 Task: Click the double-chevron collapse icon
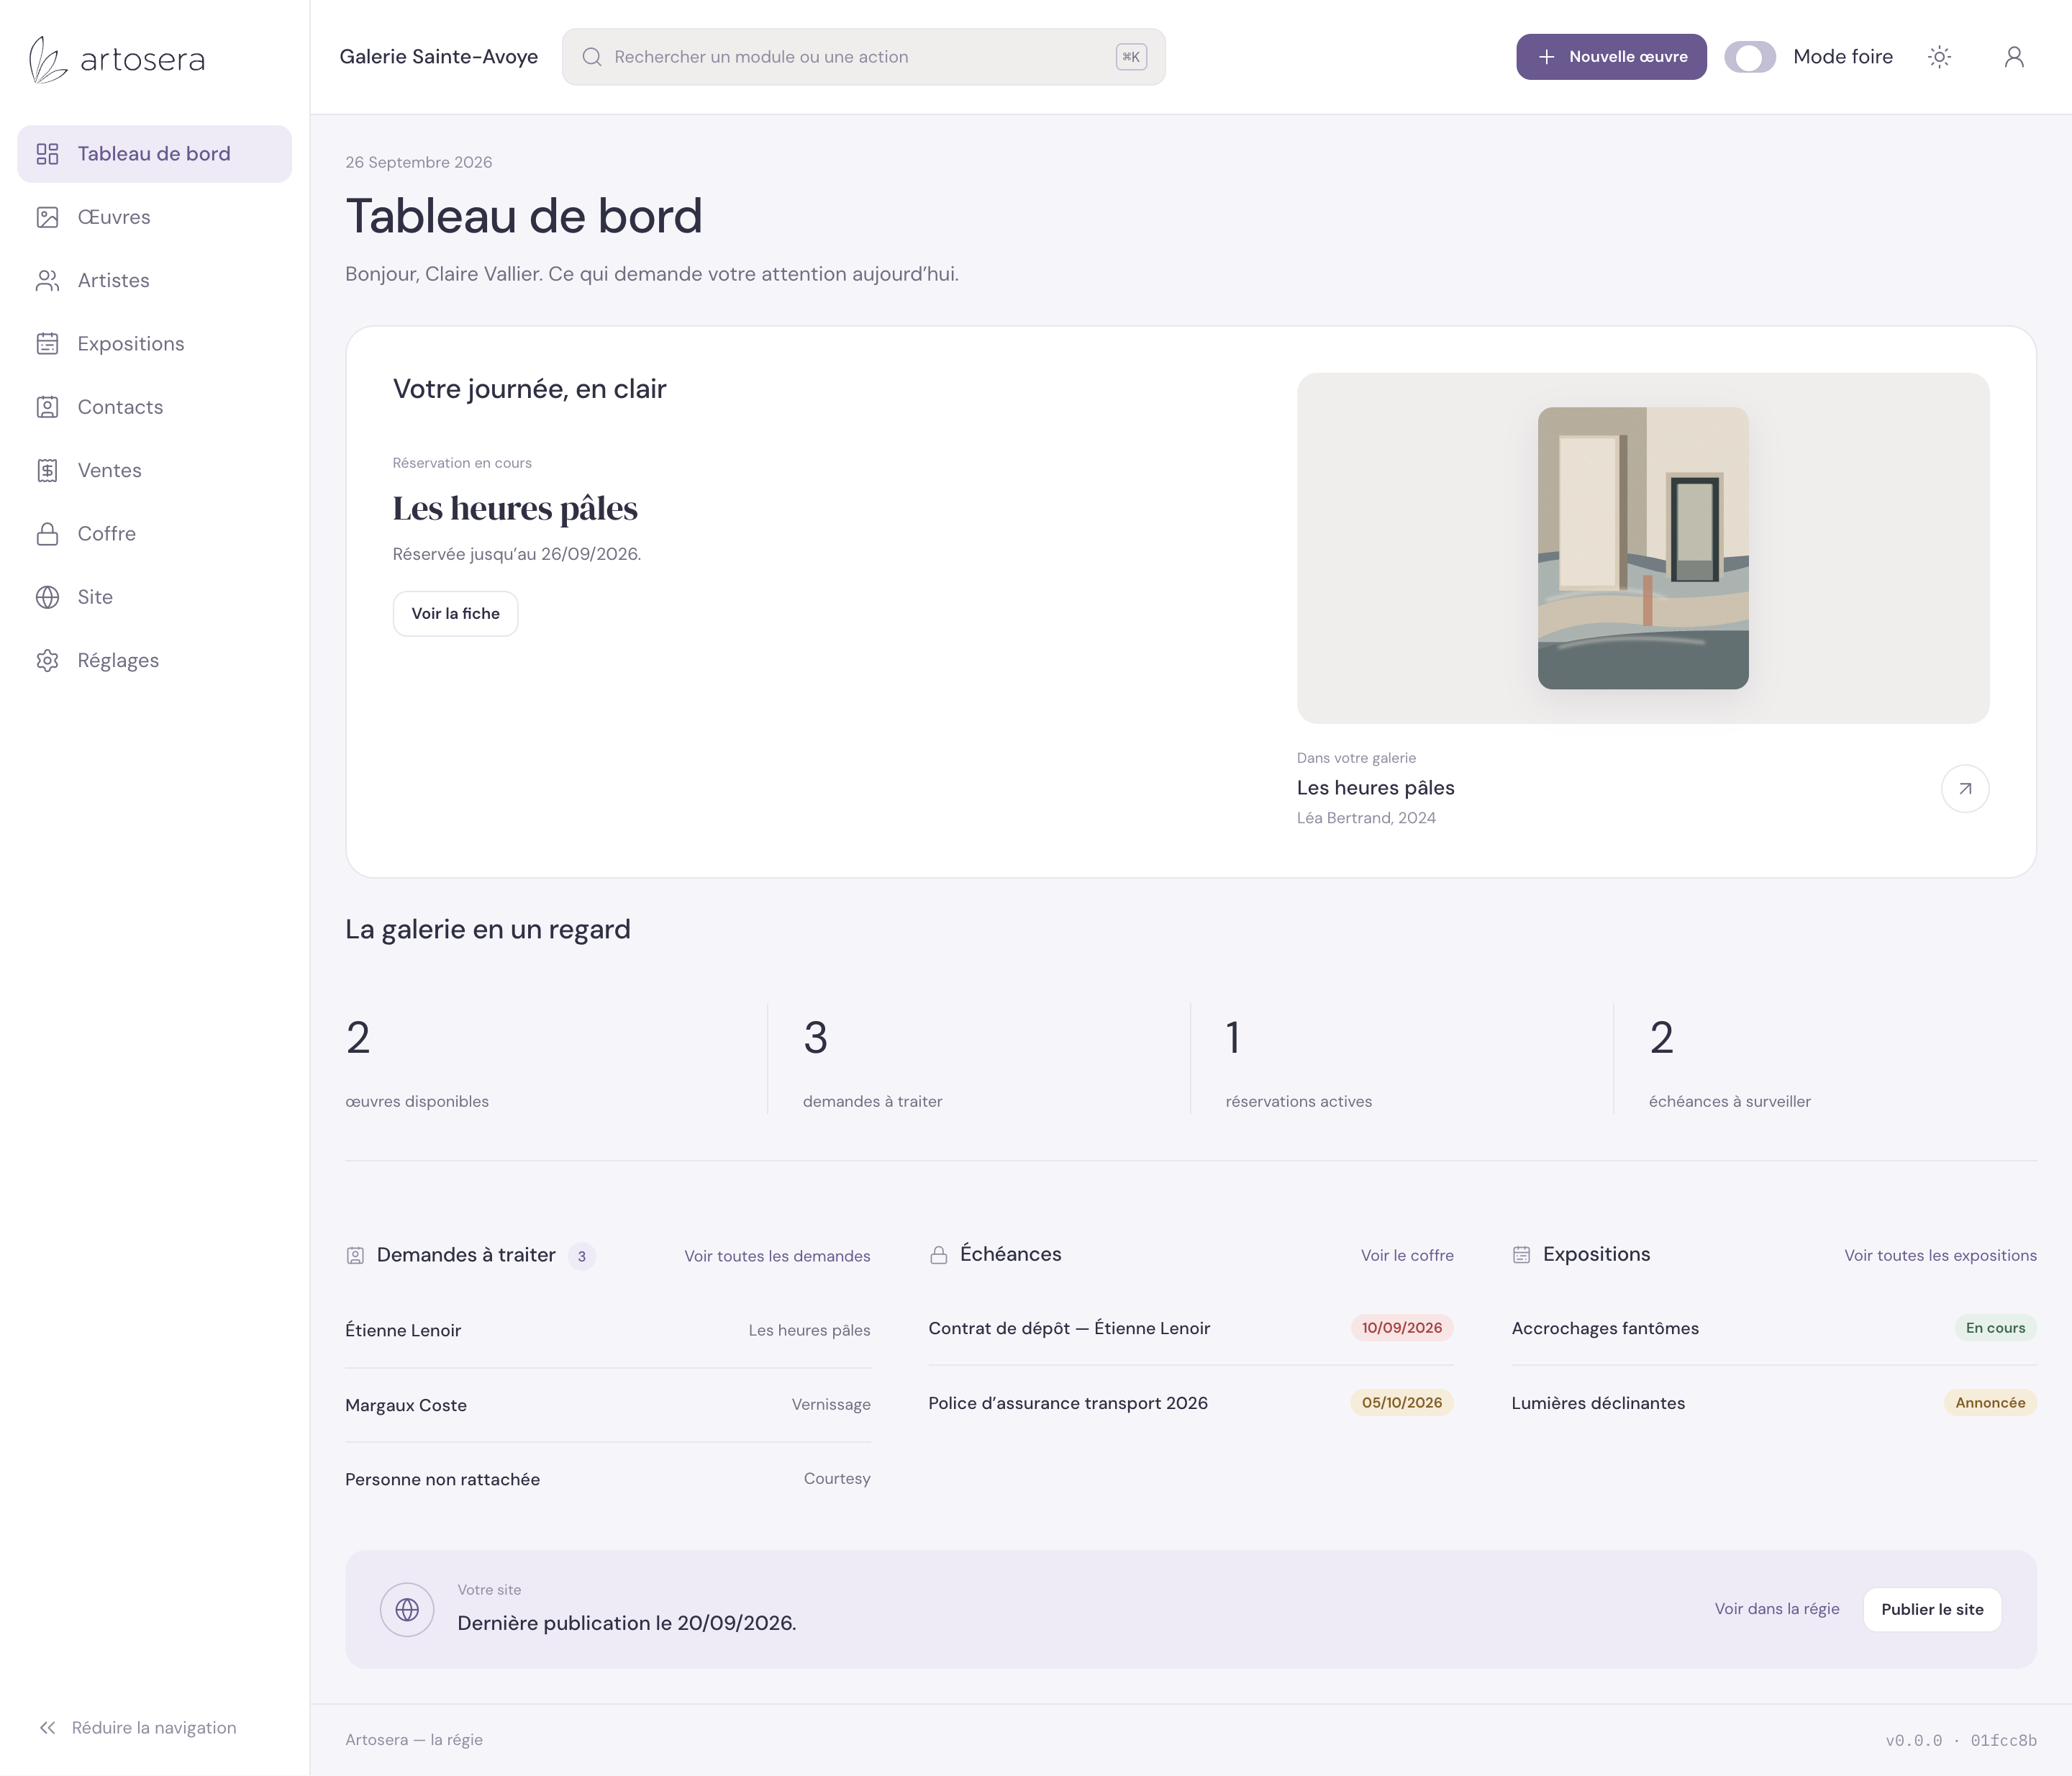tap(47, 1728)
